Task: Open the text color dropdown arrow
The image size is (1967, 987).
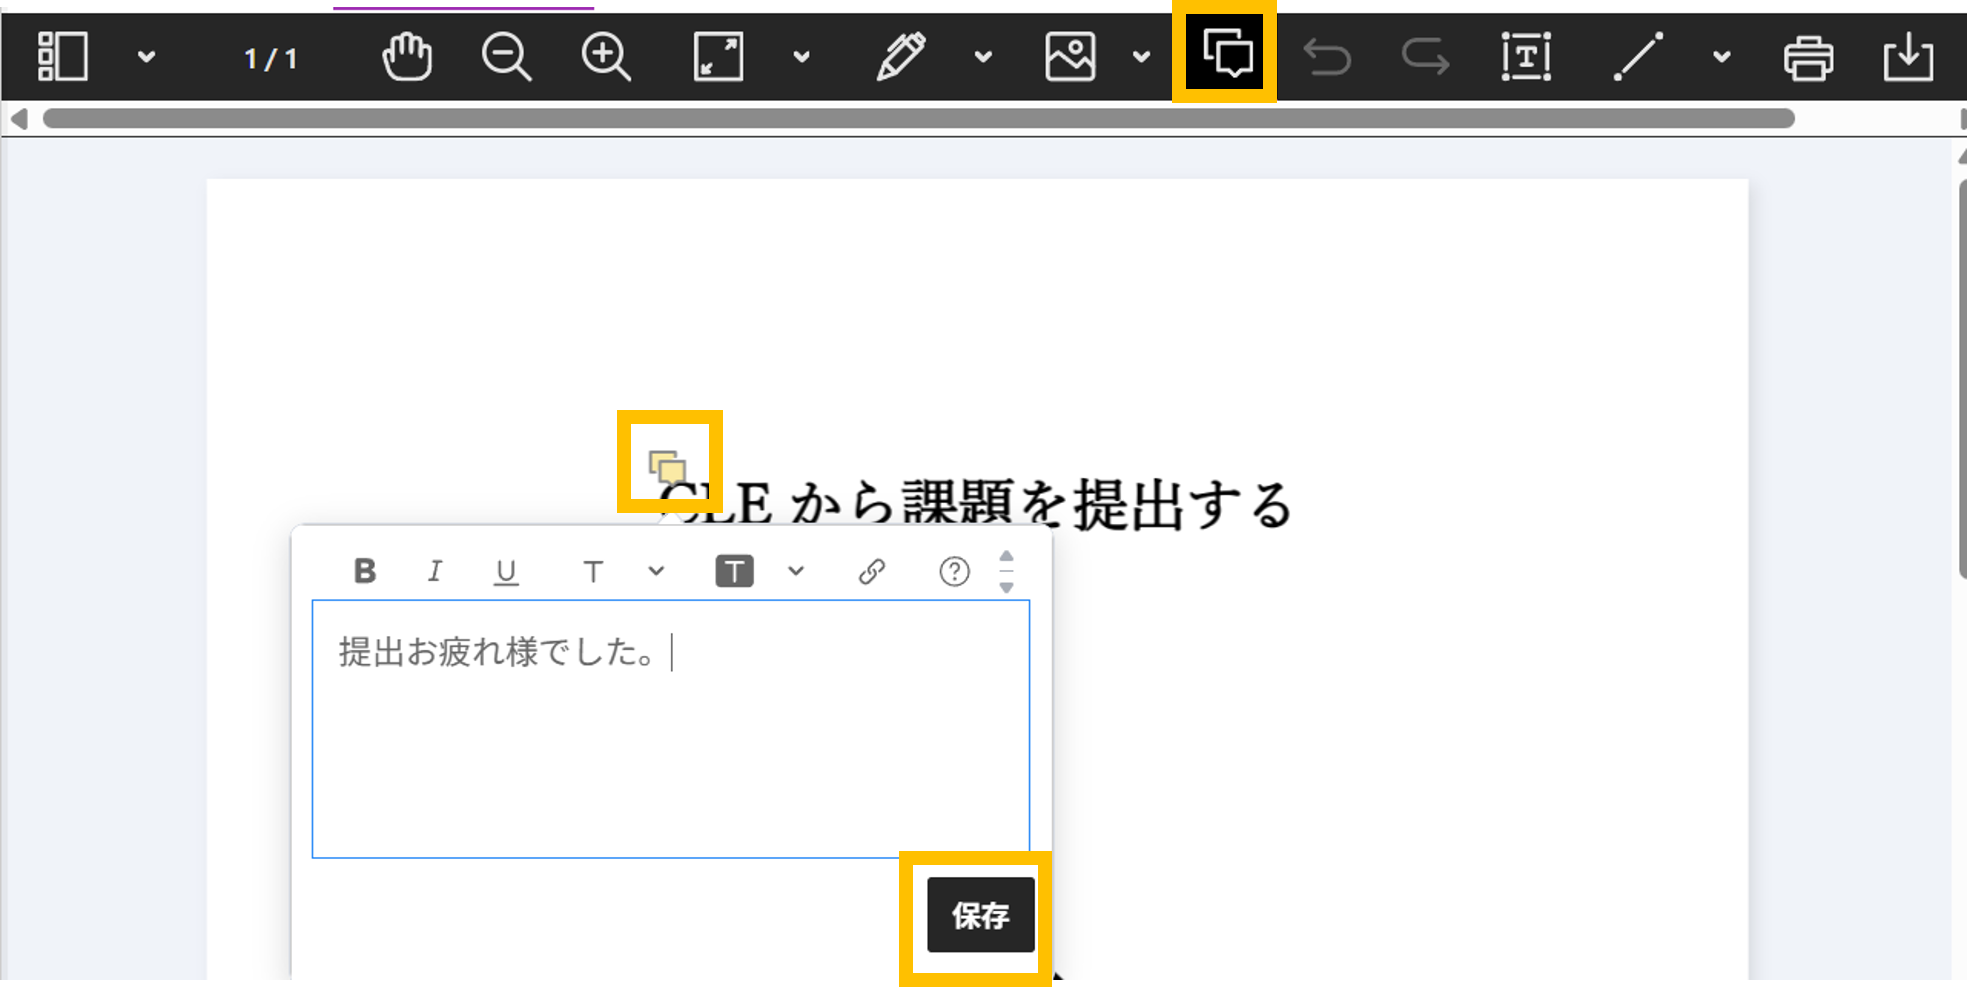Action: 656,571
